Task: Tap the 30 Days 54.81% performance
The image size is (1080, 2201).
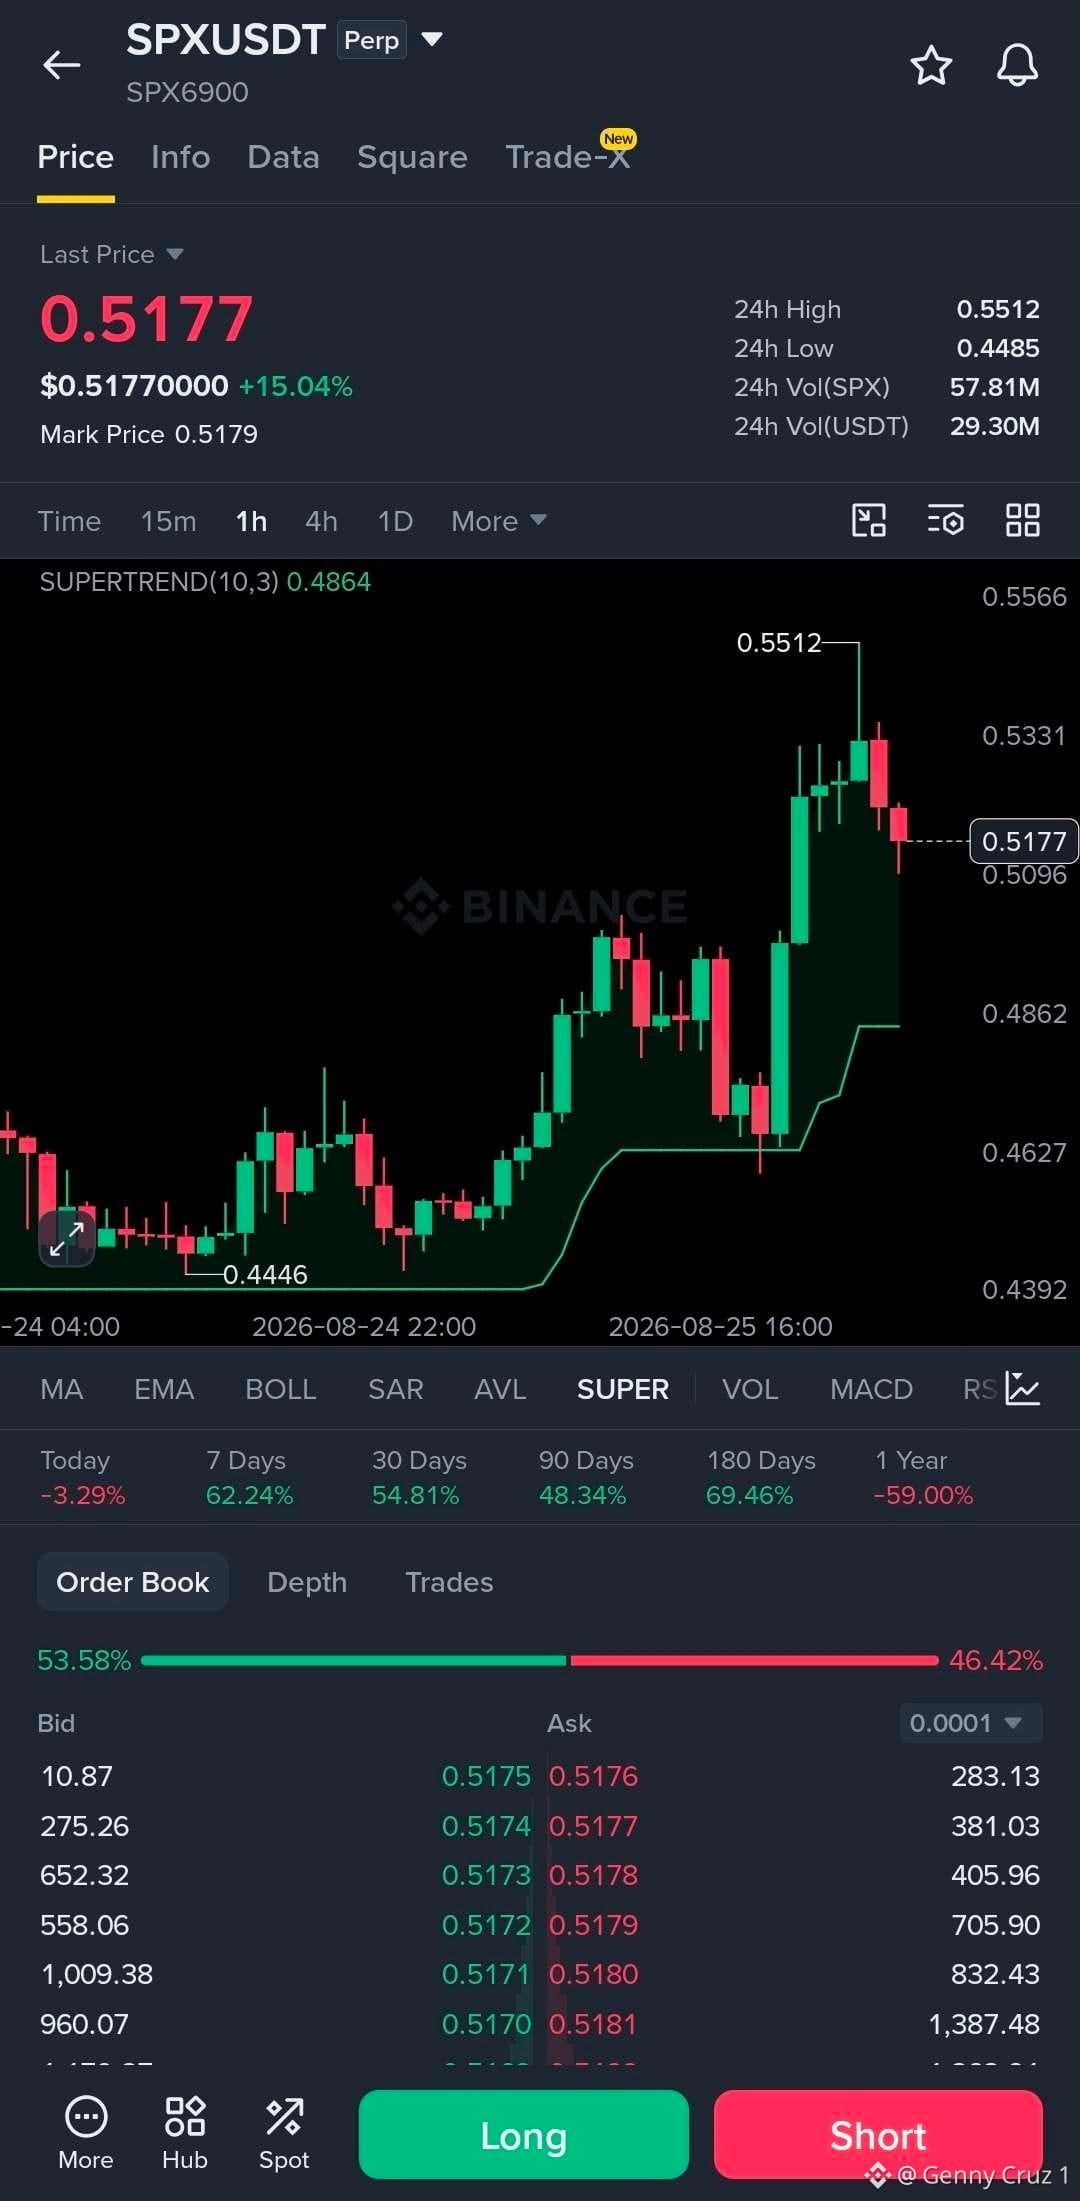Action: click(419, 1477)
